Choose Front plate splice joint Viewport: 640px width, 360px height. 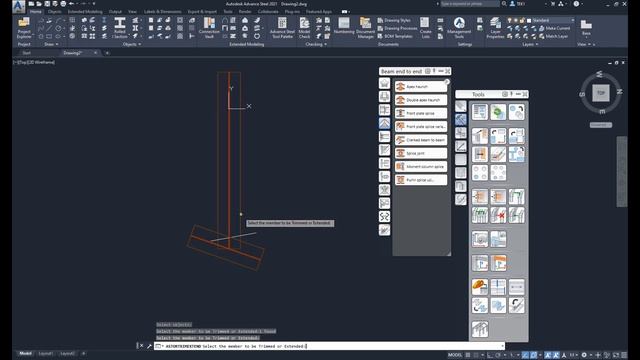pos(421,113)
